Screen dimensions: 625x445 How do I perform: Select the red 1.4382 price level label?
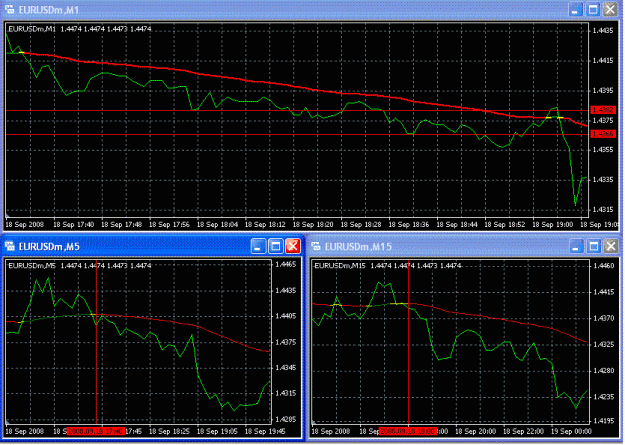coord(603,110)
